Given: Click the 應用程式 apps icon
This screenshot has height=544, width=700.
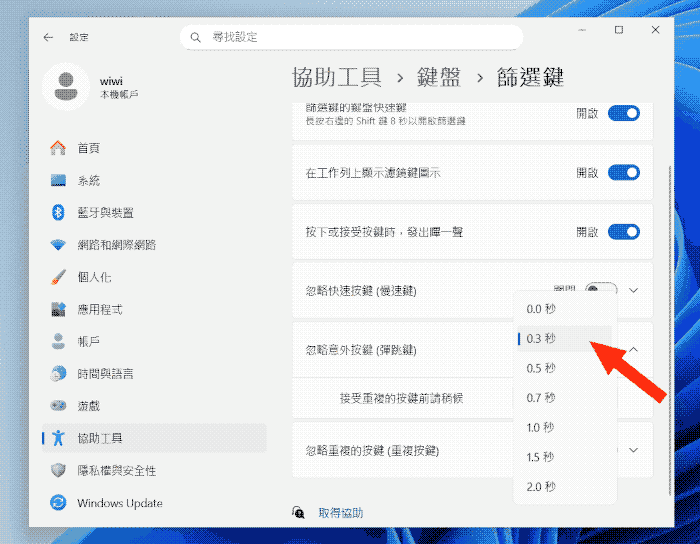Looking at the screenshot, I should coord(59,309).
